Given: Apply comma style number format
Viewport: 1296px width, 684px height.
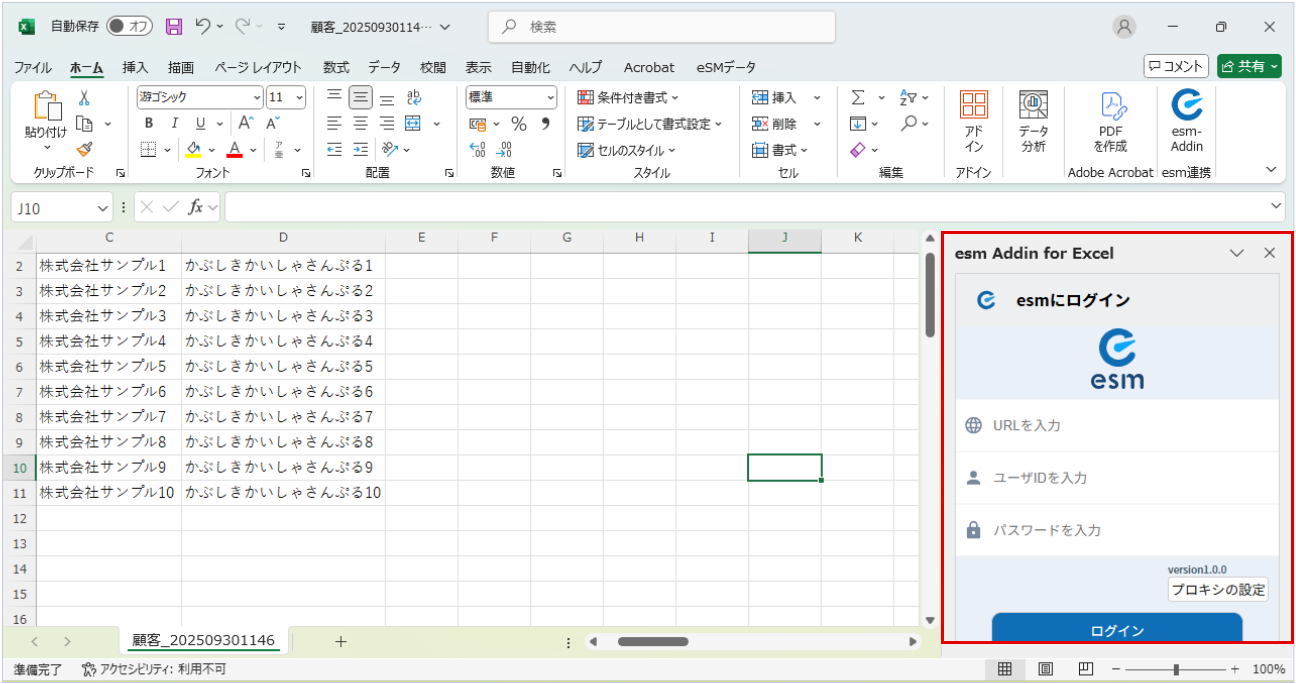Looking at the screenshot, I should (x=545, y=124).
